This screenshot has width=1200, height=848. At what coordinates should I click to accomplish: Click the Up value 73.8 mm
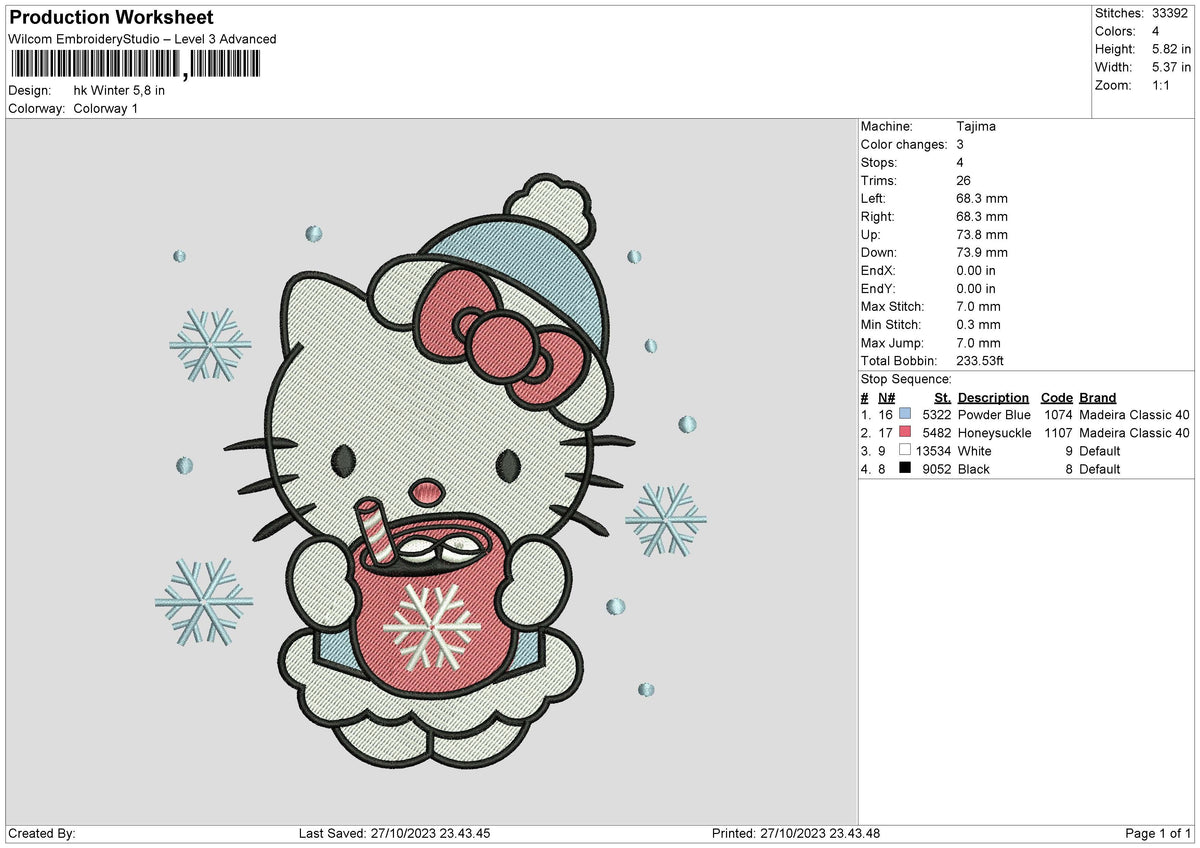point(982,234)
